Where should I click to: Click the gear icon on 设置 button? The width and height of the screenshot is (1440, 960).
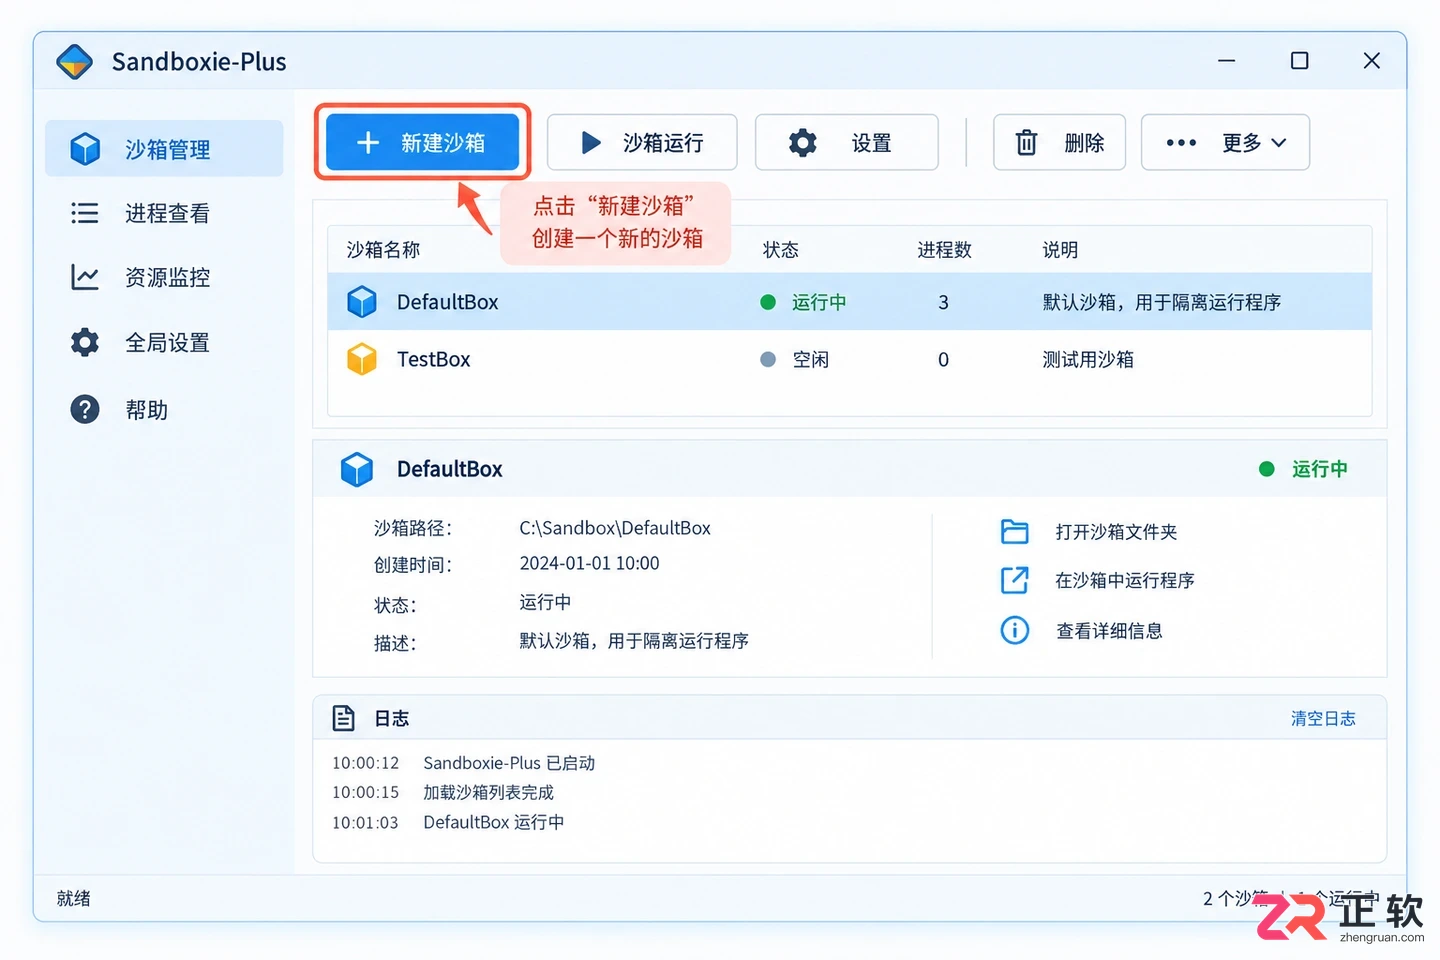(x=802, y=143)
